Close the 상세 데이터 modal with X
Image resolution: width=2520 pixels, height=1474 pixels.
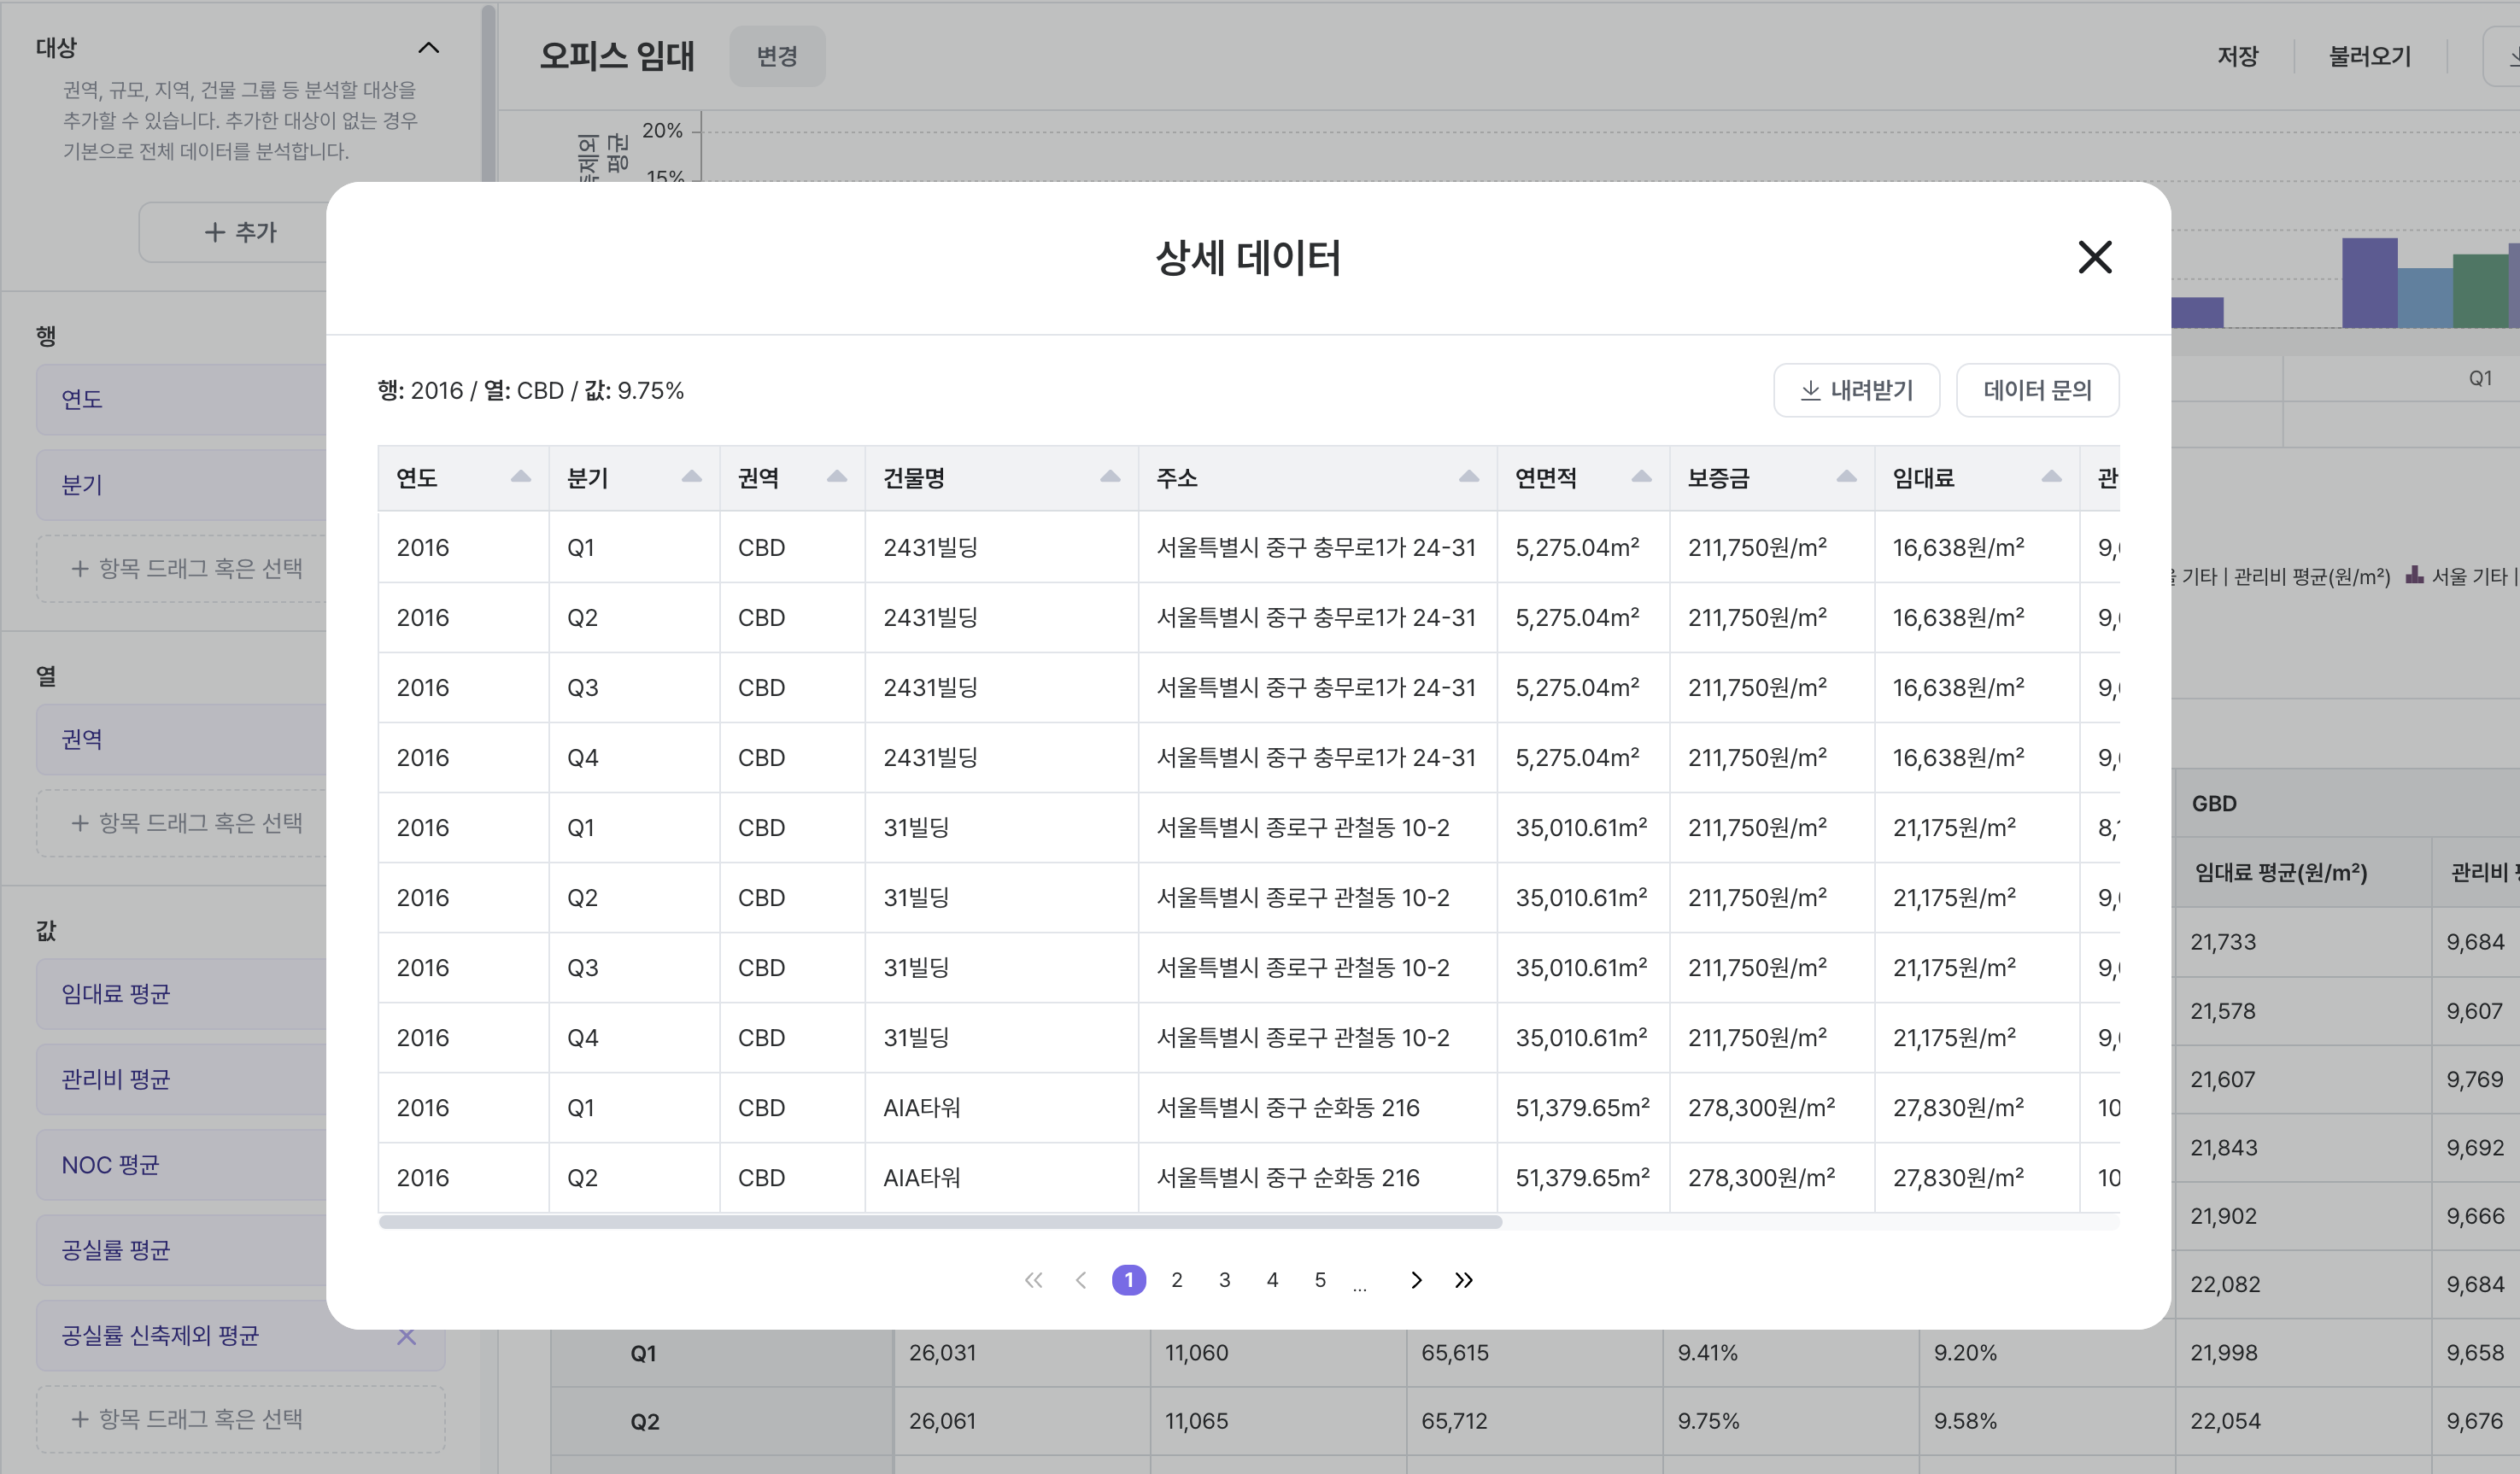point(2094,257)
